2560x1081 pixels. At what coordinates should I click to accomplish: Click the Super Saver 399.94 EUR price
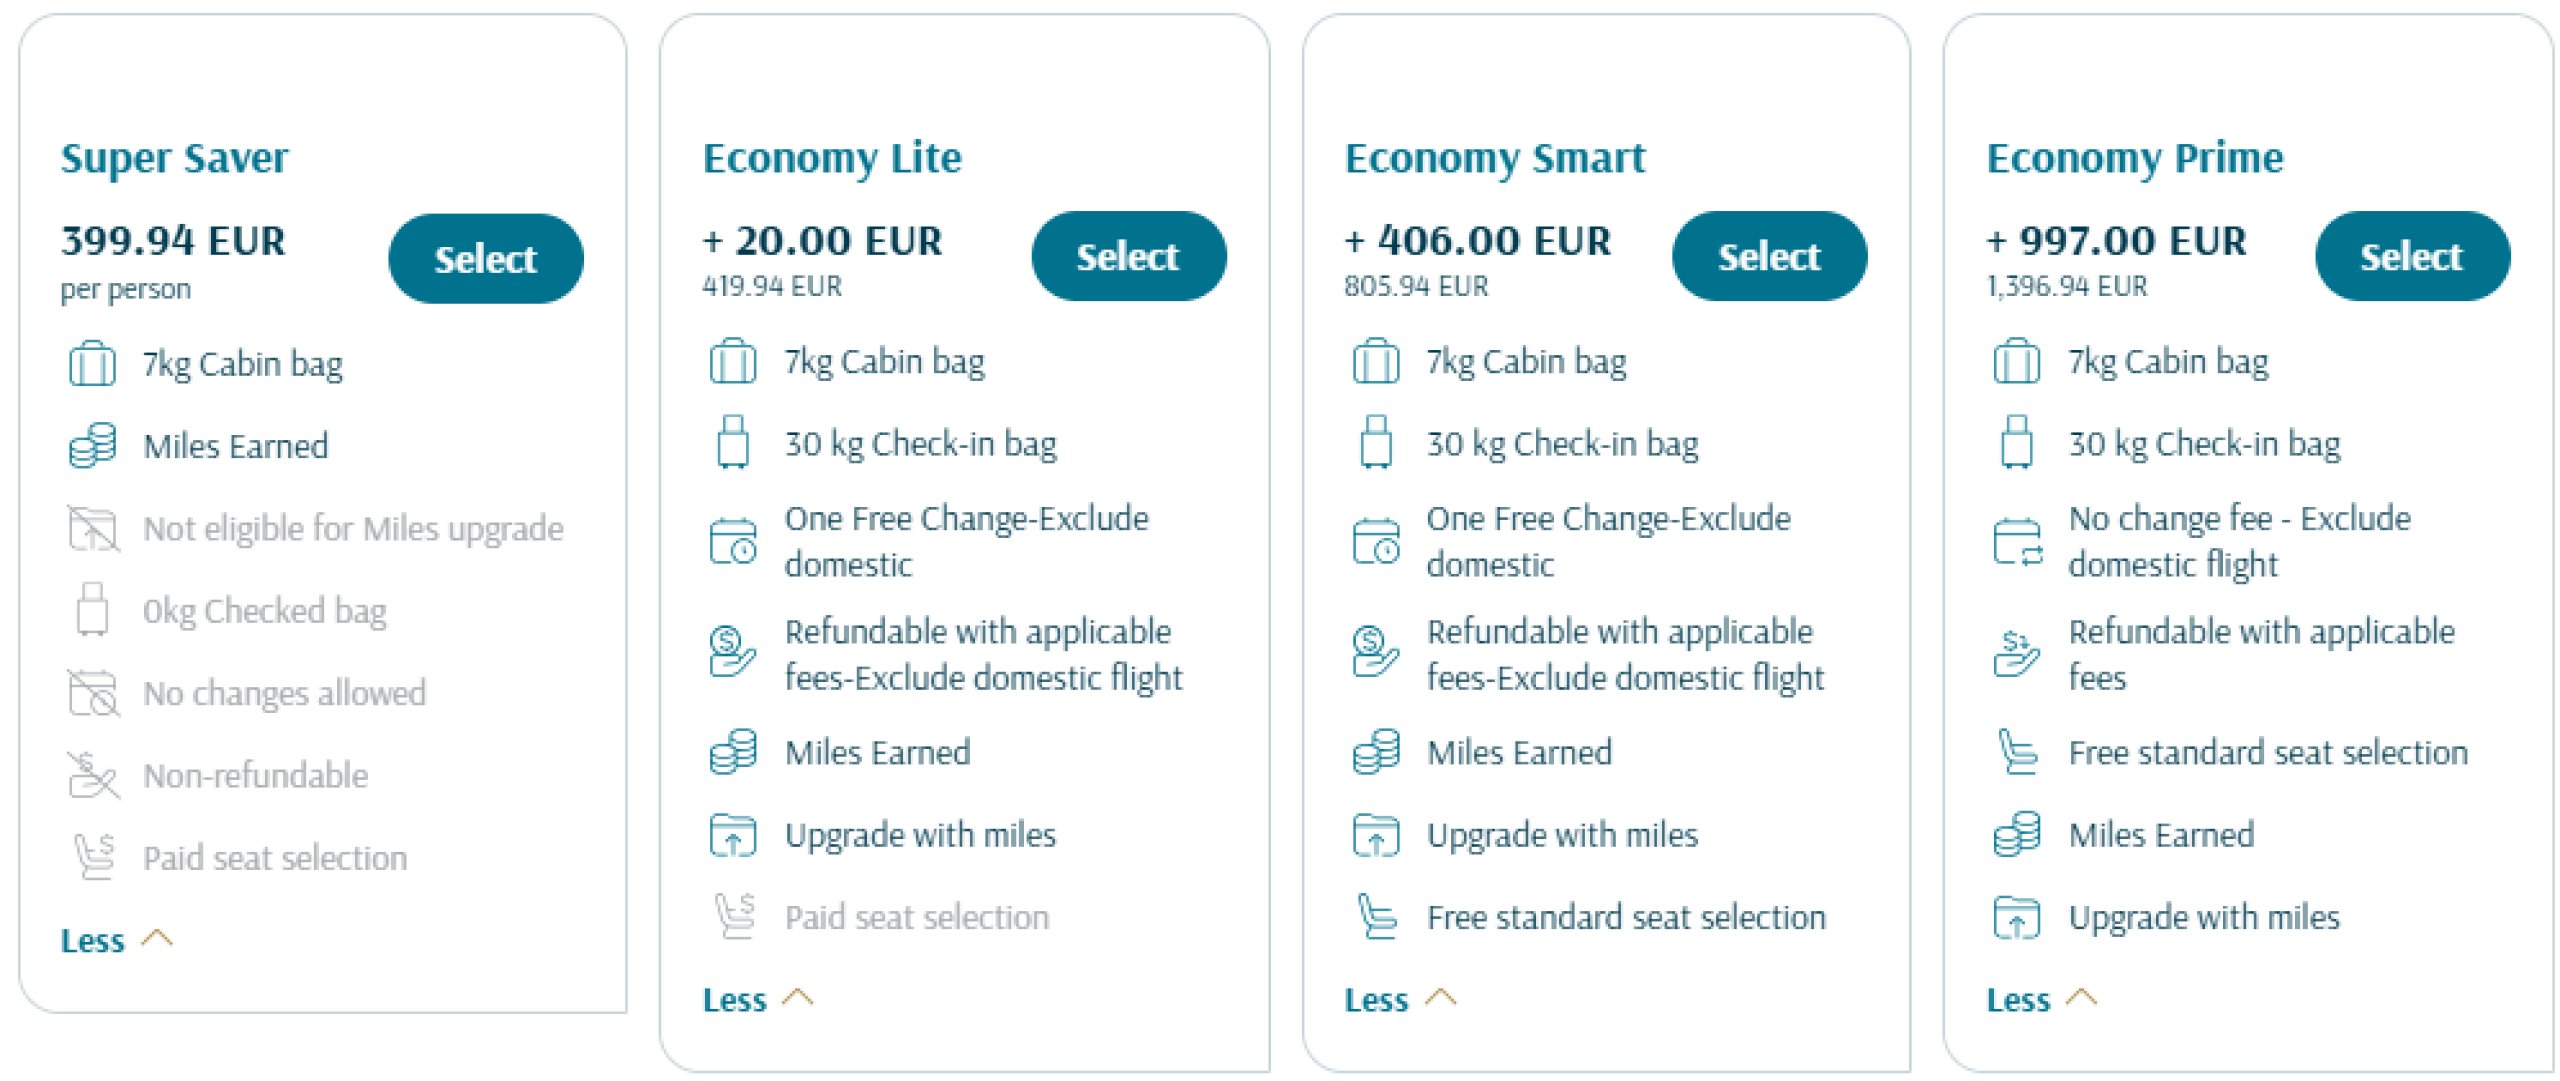click(173, 241)
